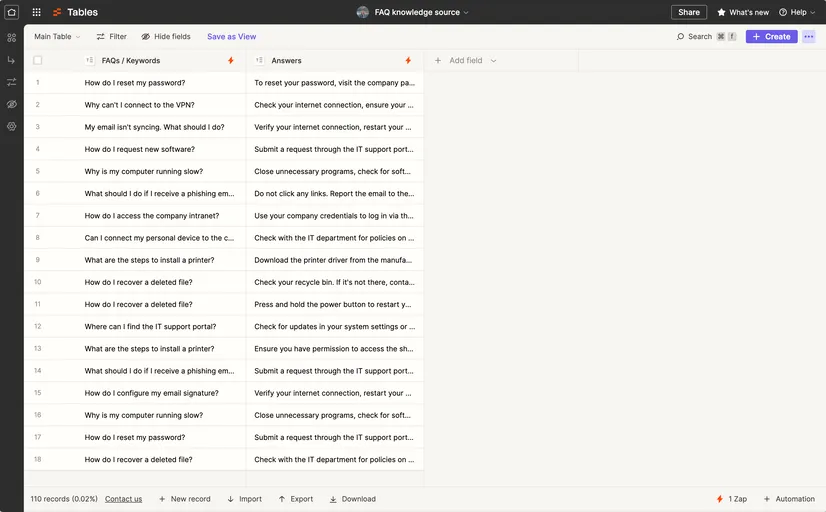Click the plus icon beside New record
Viewport: 826px width, 512px height.
(162, 499)
